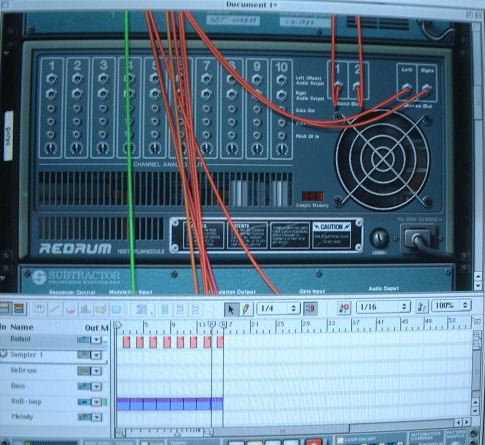485x445 pixels.
Task: Click the device icon next to the Melody track
Action: 84,417
